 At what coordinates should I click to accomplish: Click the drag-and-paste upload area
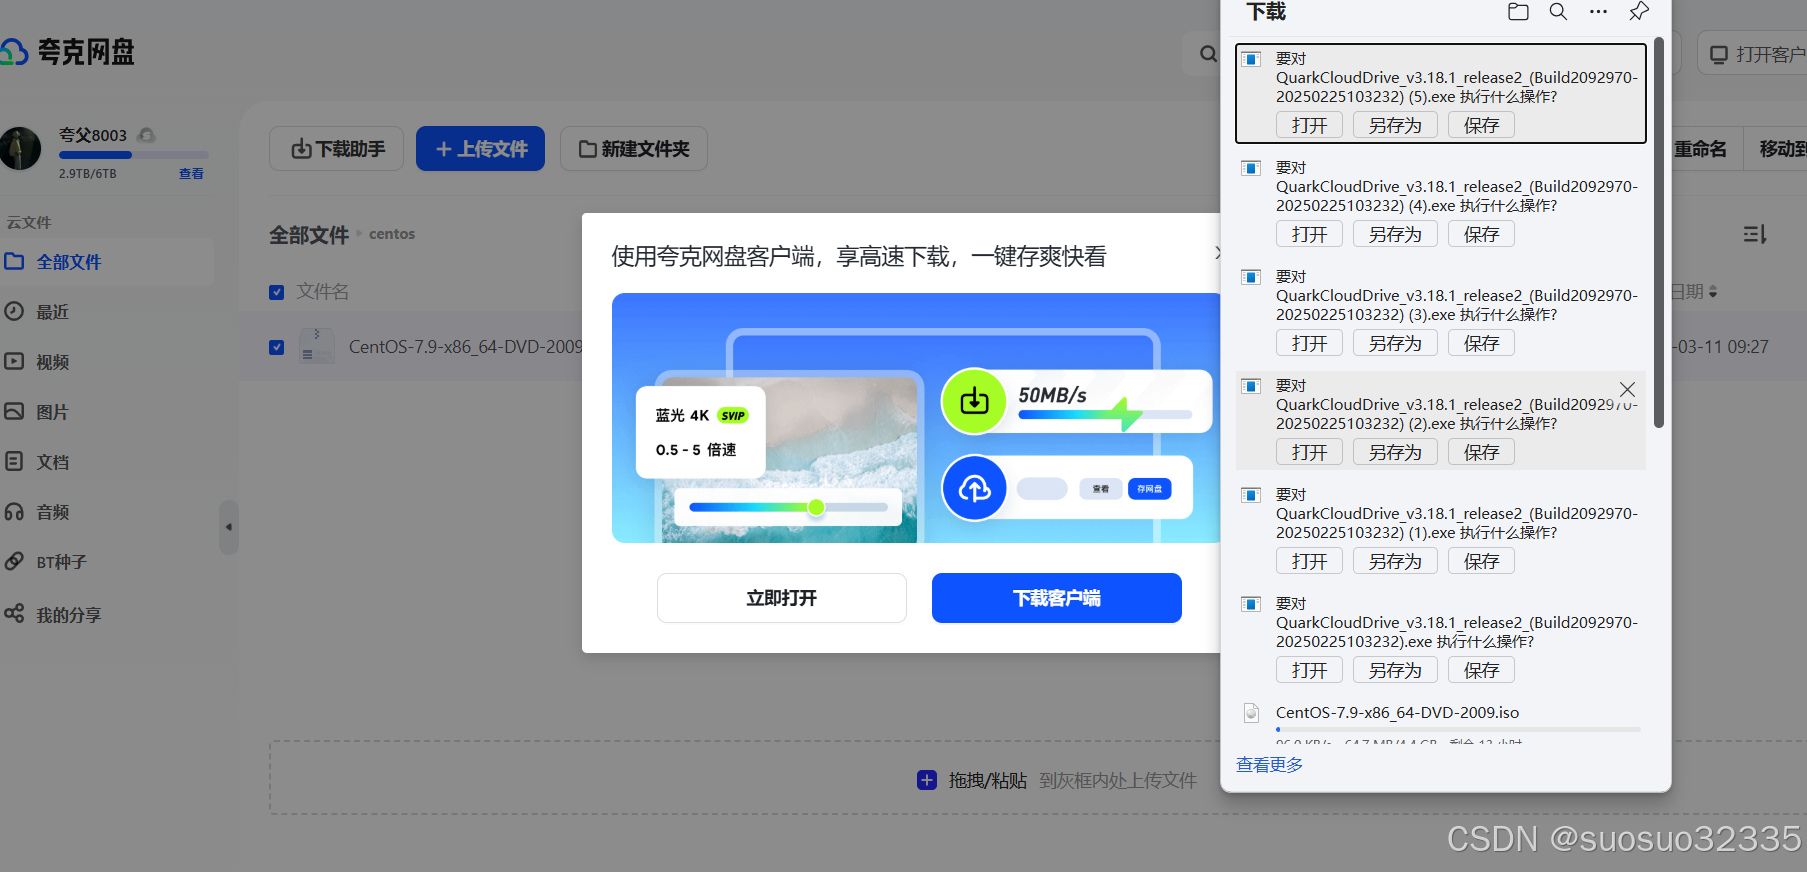coord(1037,778)
